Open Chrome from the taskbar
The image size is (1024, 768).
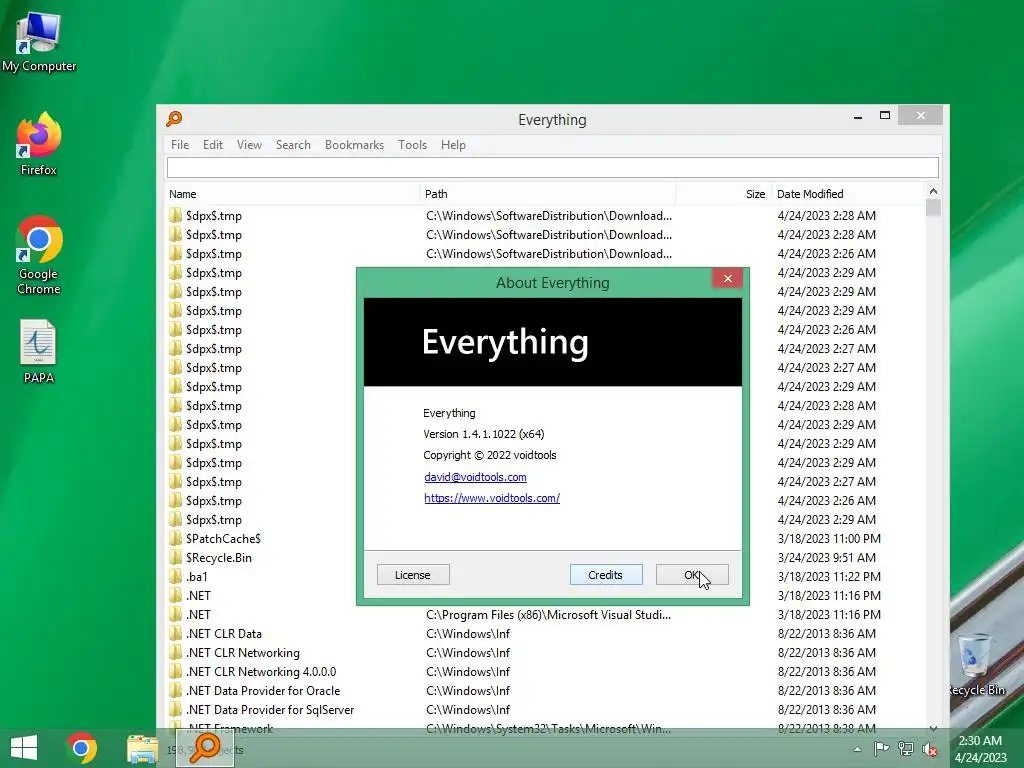82,748
